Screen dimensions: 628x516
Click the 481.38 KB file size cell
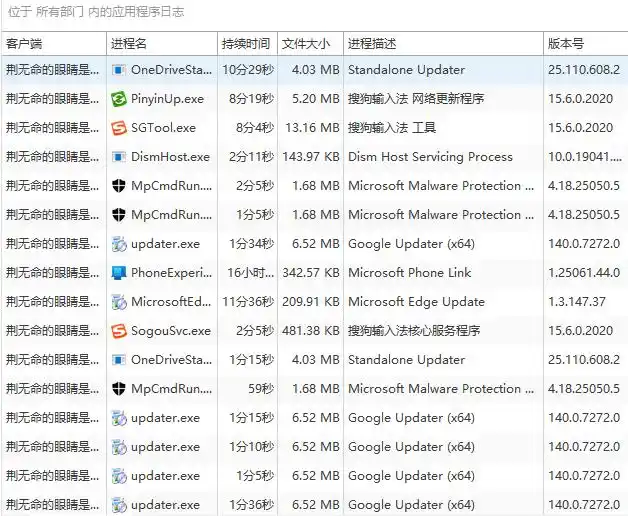[x=311, y=331]
